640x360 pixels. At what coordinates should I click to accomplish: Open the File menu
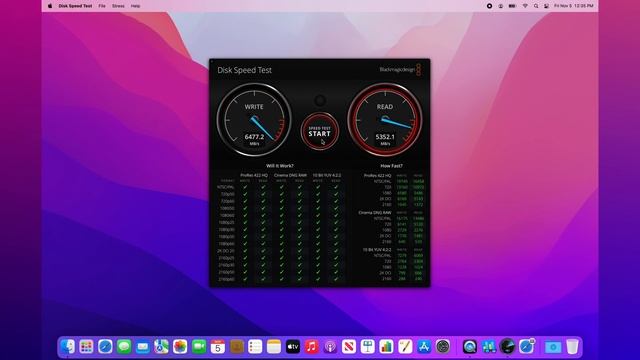[x=102, y=6]
